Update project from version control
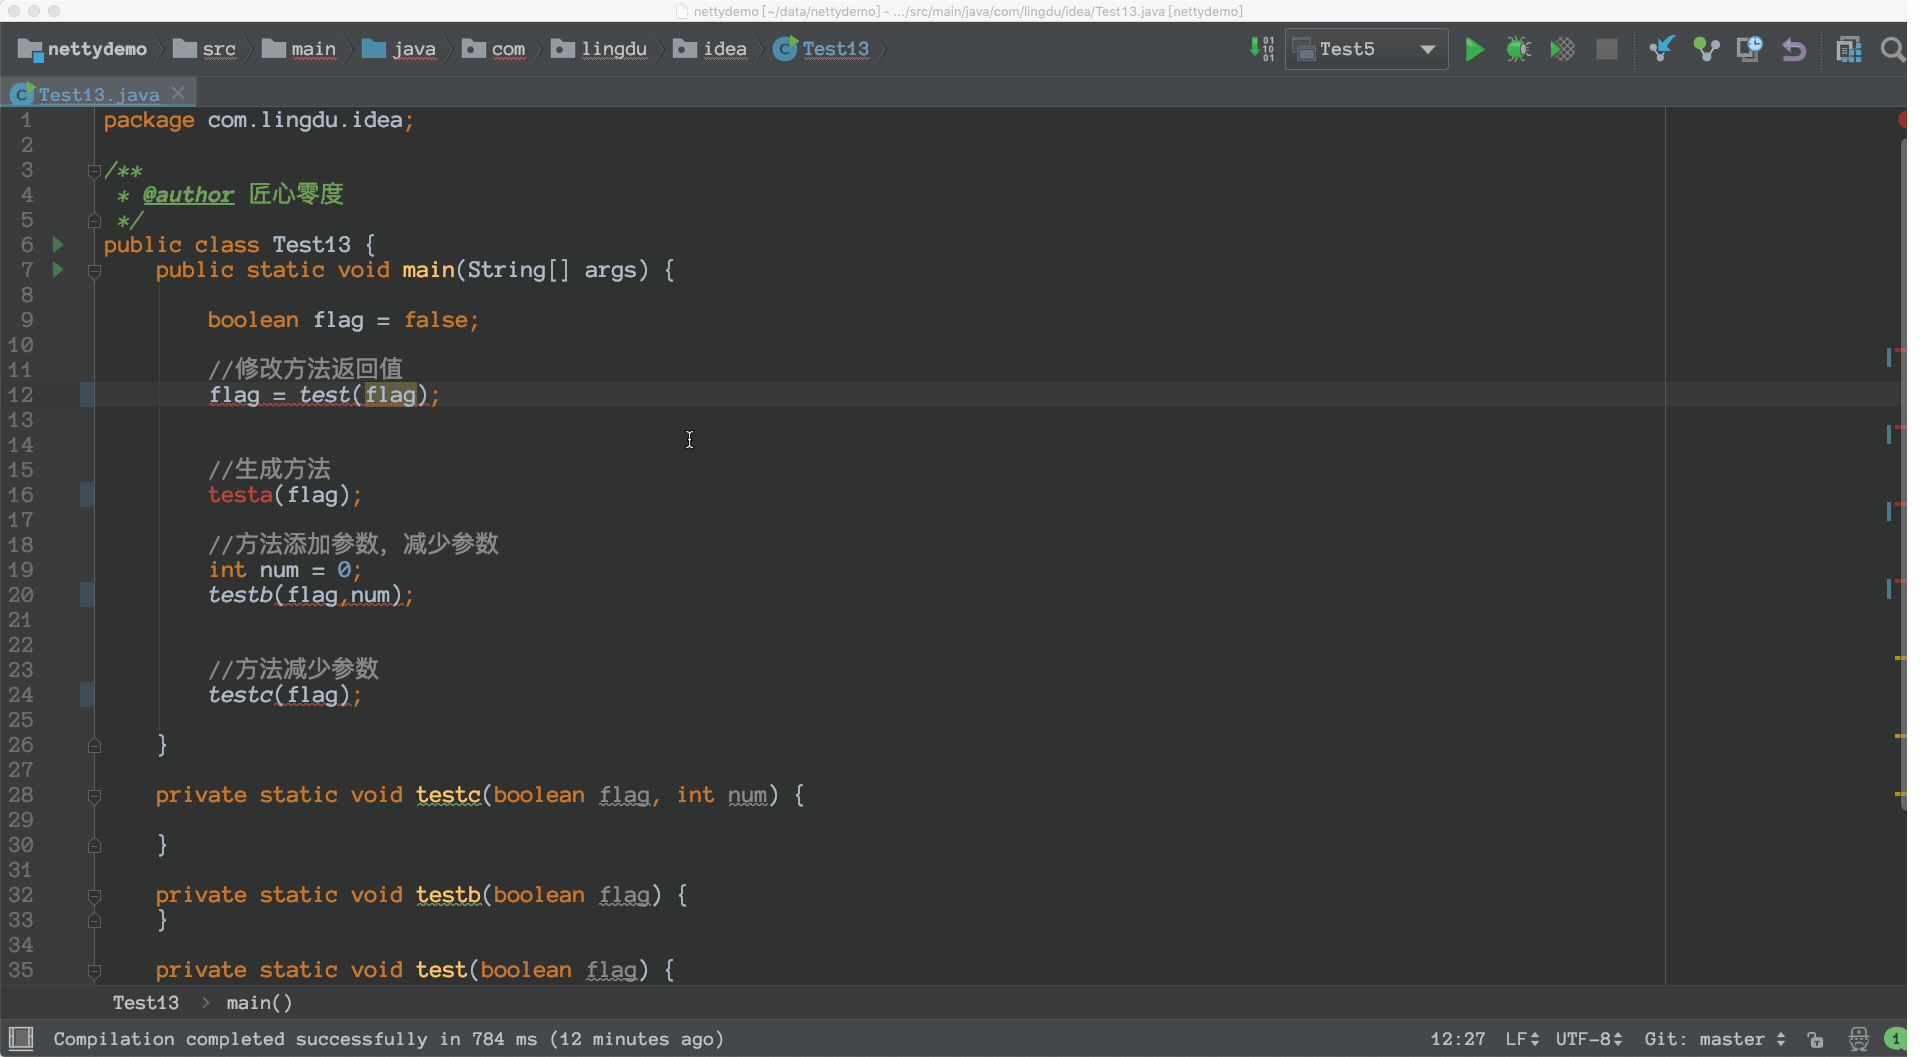Image resolution: width=1920 pixels, height=1057 pixels. (x=1662, y=49)
